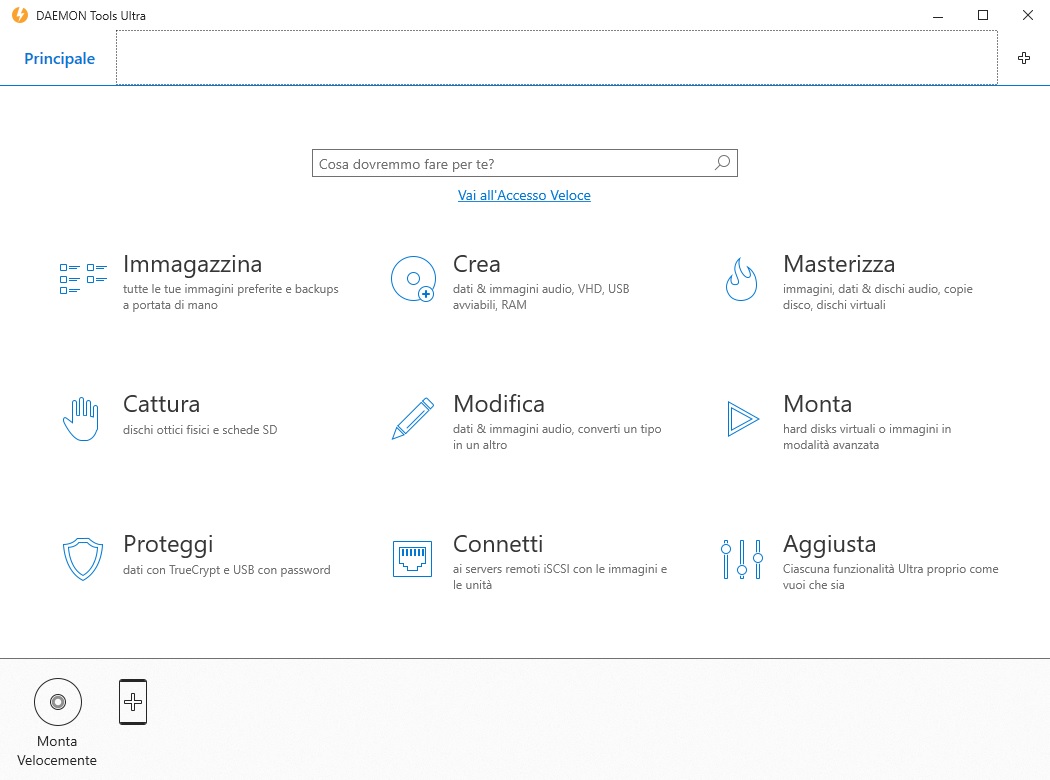Screen dimensions: 1050x780
Task: Click 'dati con TrueCrypt e USB con password'
Action: (x=226, y=570)
